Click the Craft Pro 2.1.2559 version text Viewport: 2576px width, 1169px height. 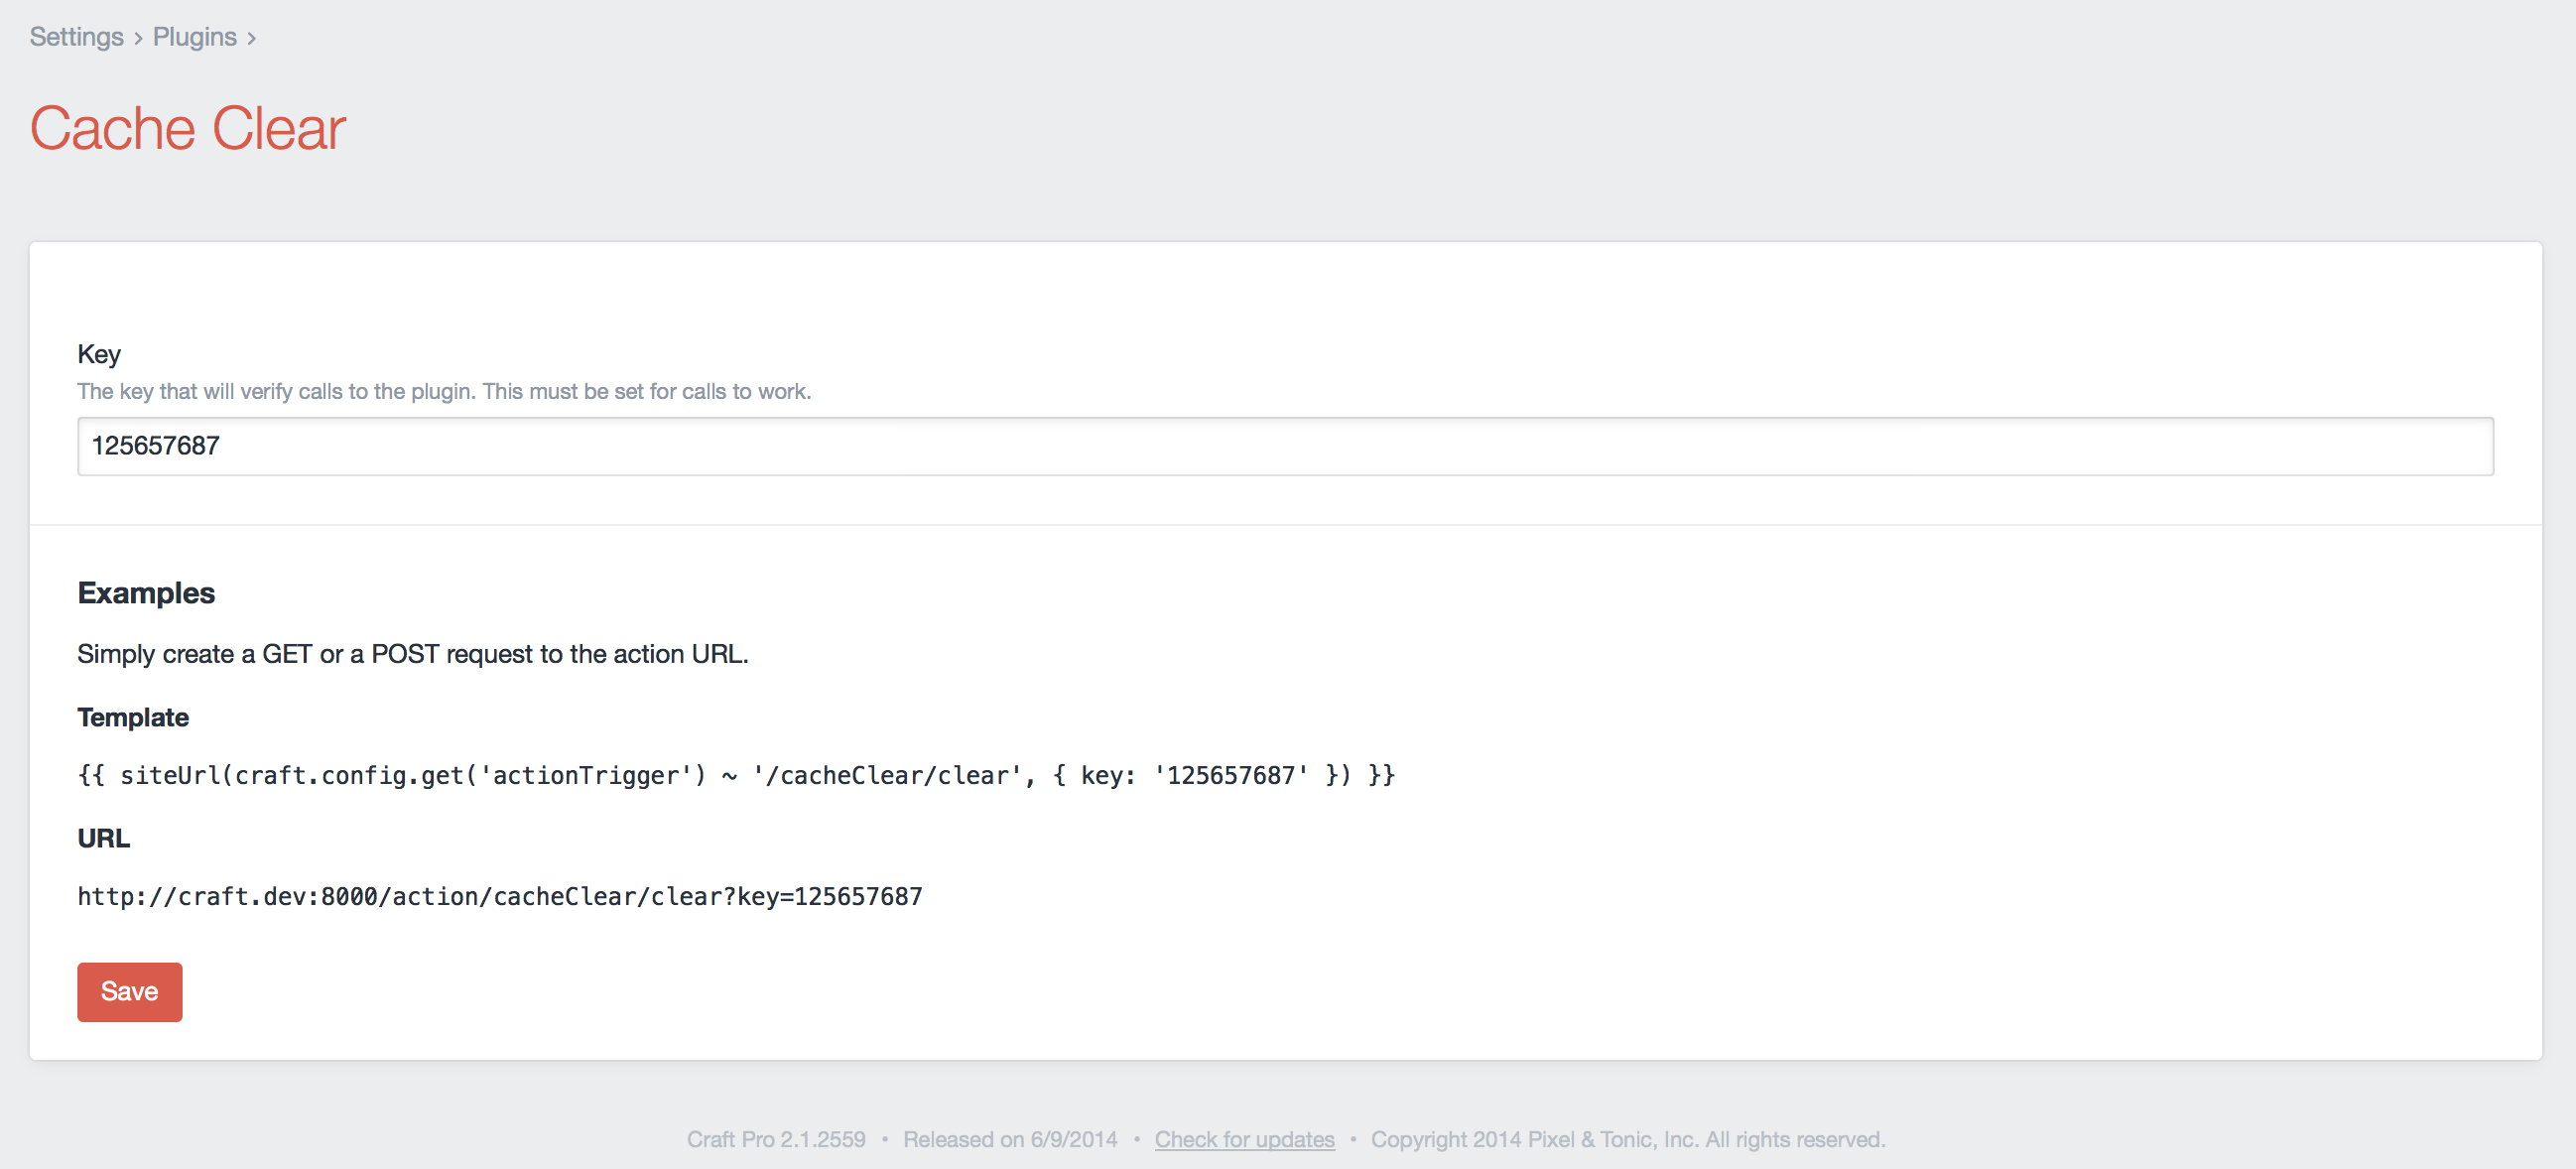click(x=775, y=1139)
